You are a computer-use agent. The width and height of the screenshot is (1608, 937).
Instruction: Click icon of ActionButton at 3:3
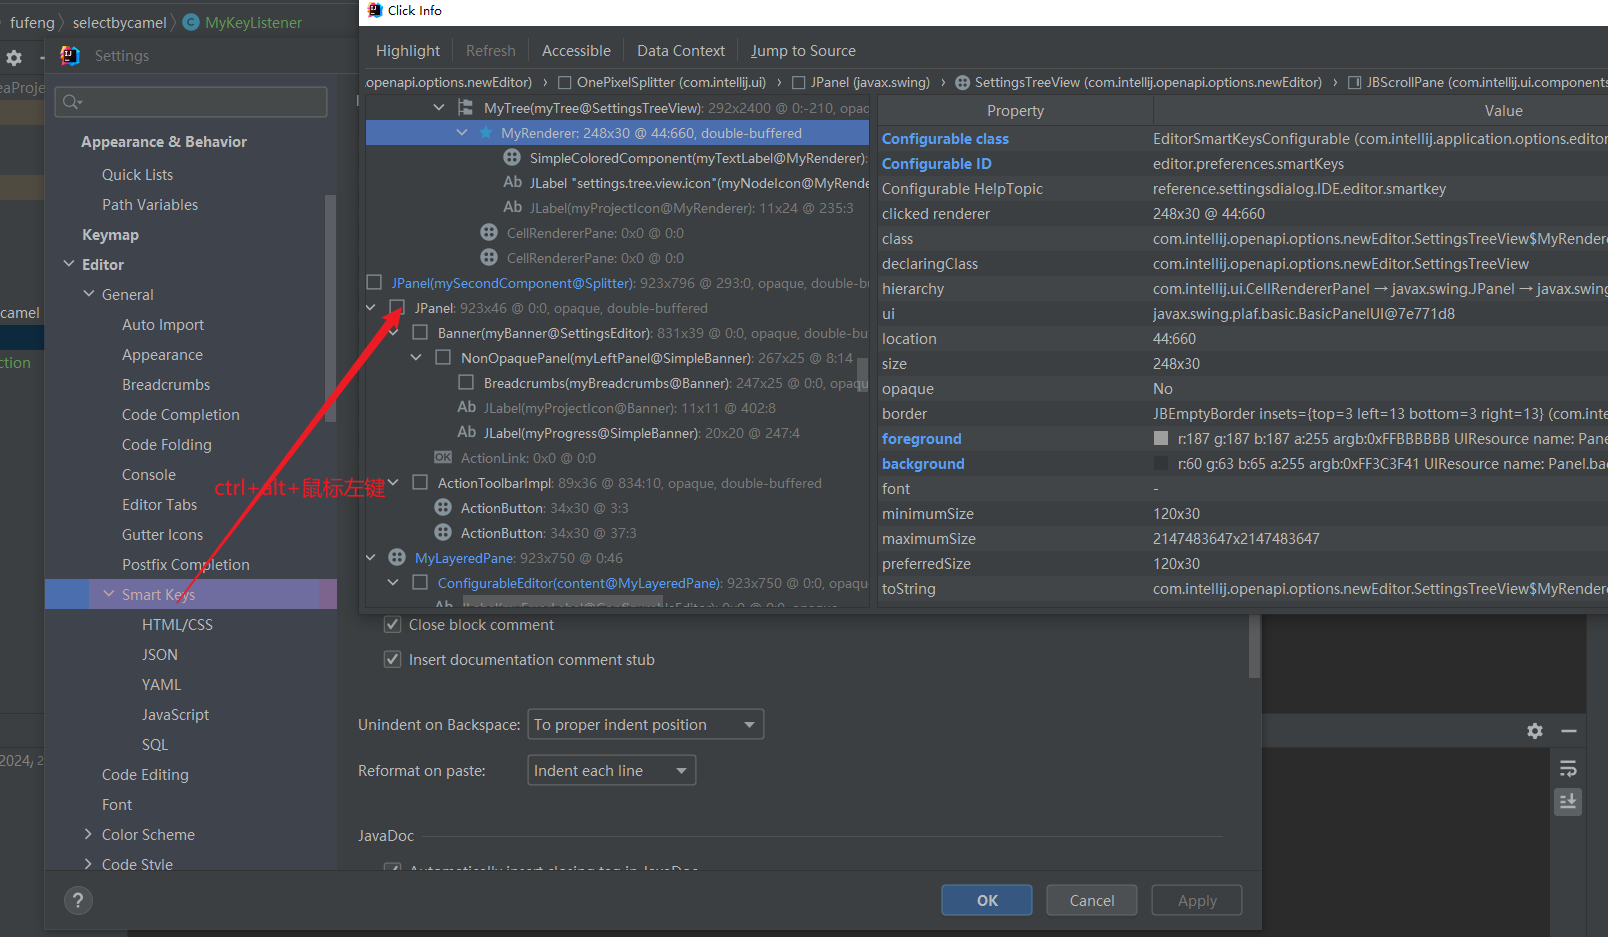coord(443,508)
